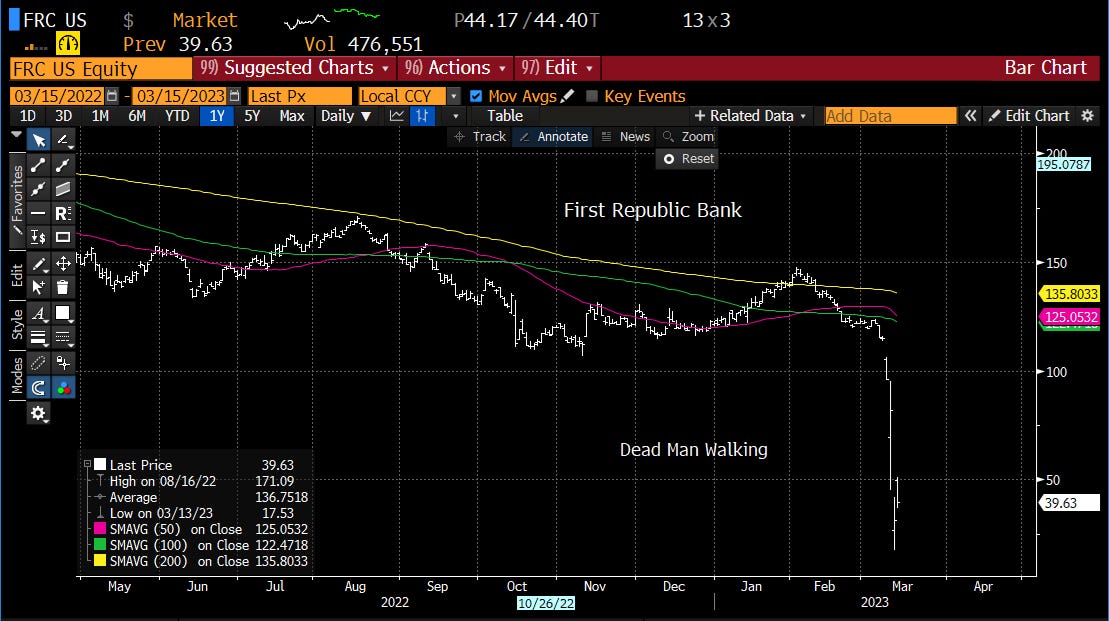Select the parallel channel tool

(x=64, y=189)
